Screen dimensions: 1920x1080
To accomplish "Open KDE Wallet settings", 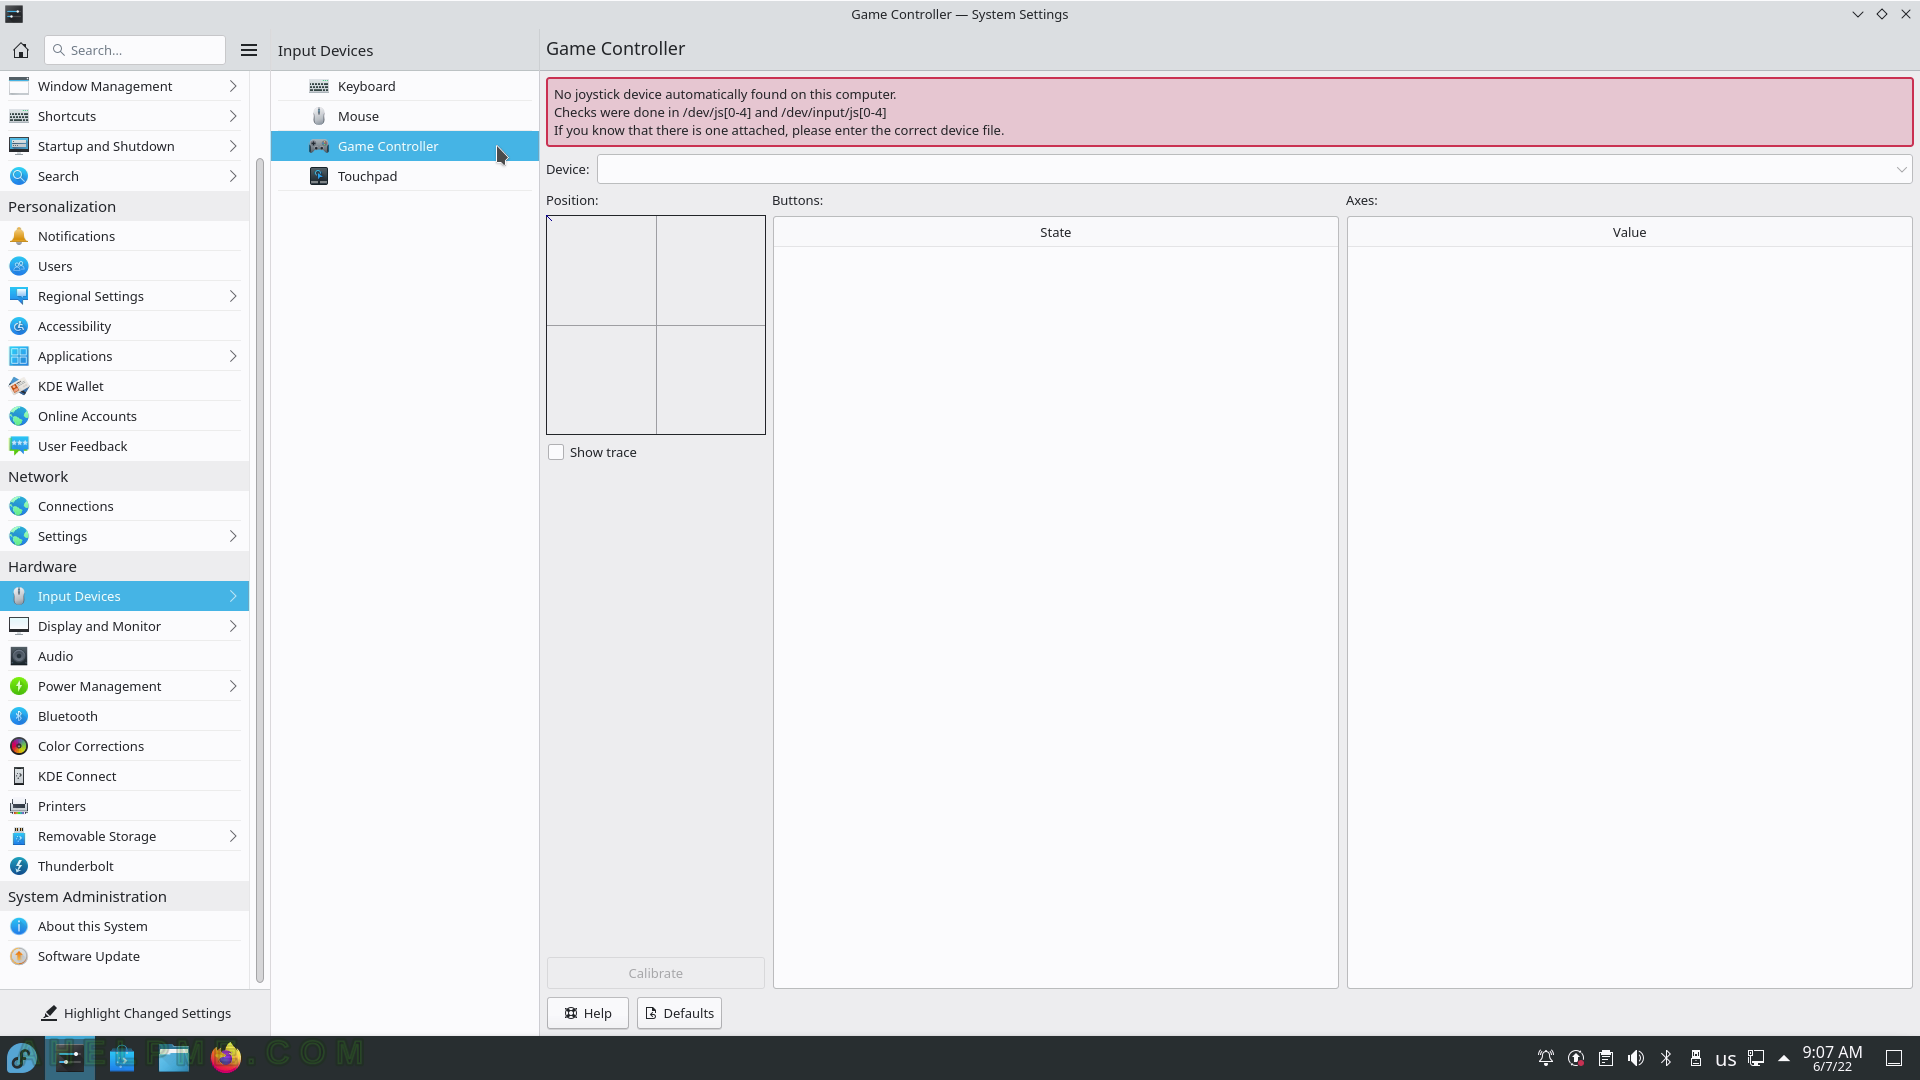I will 124,386.
